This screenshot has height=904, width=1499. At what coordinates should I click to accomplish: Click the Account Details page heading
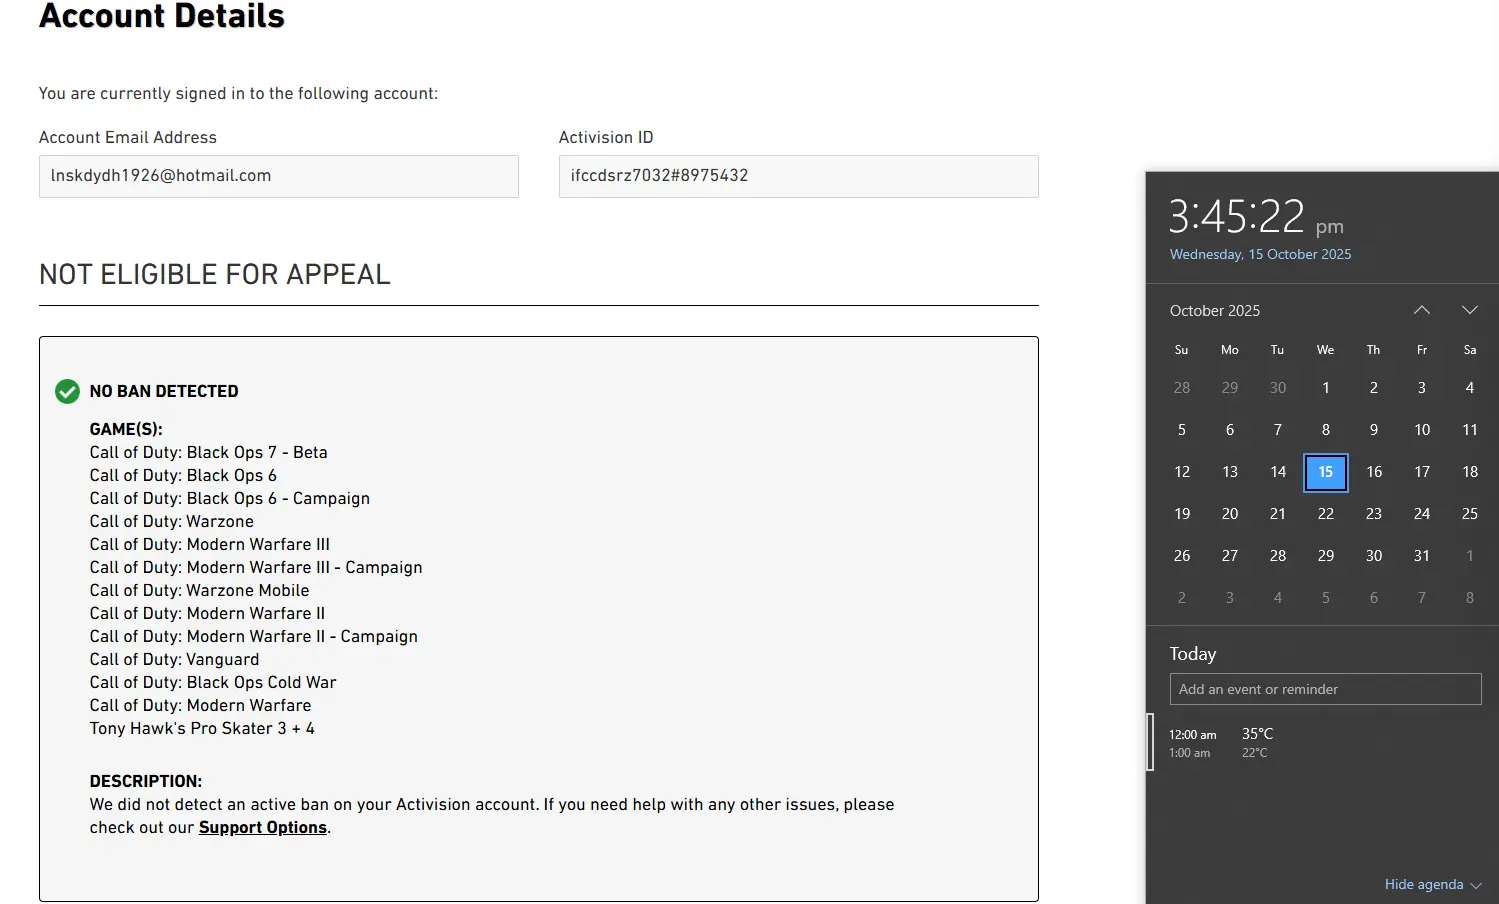(x=162, y=16)
